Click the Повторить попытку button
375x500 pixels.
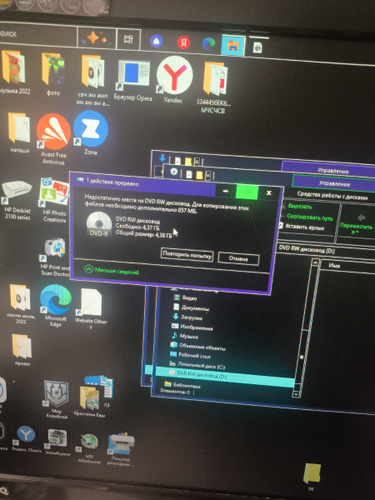(x=187, y=255)
